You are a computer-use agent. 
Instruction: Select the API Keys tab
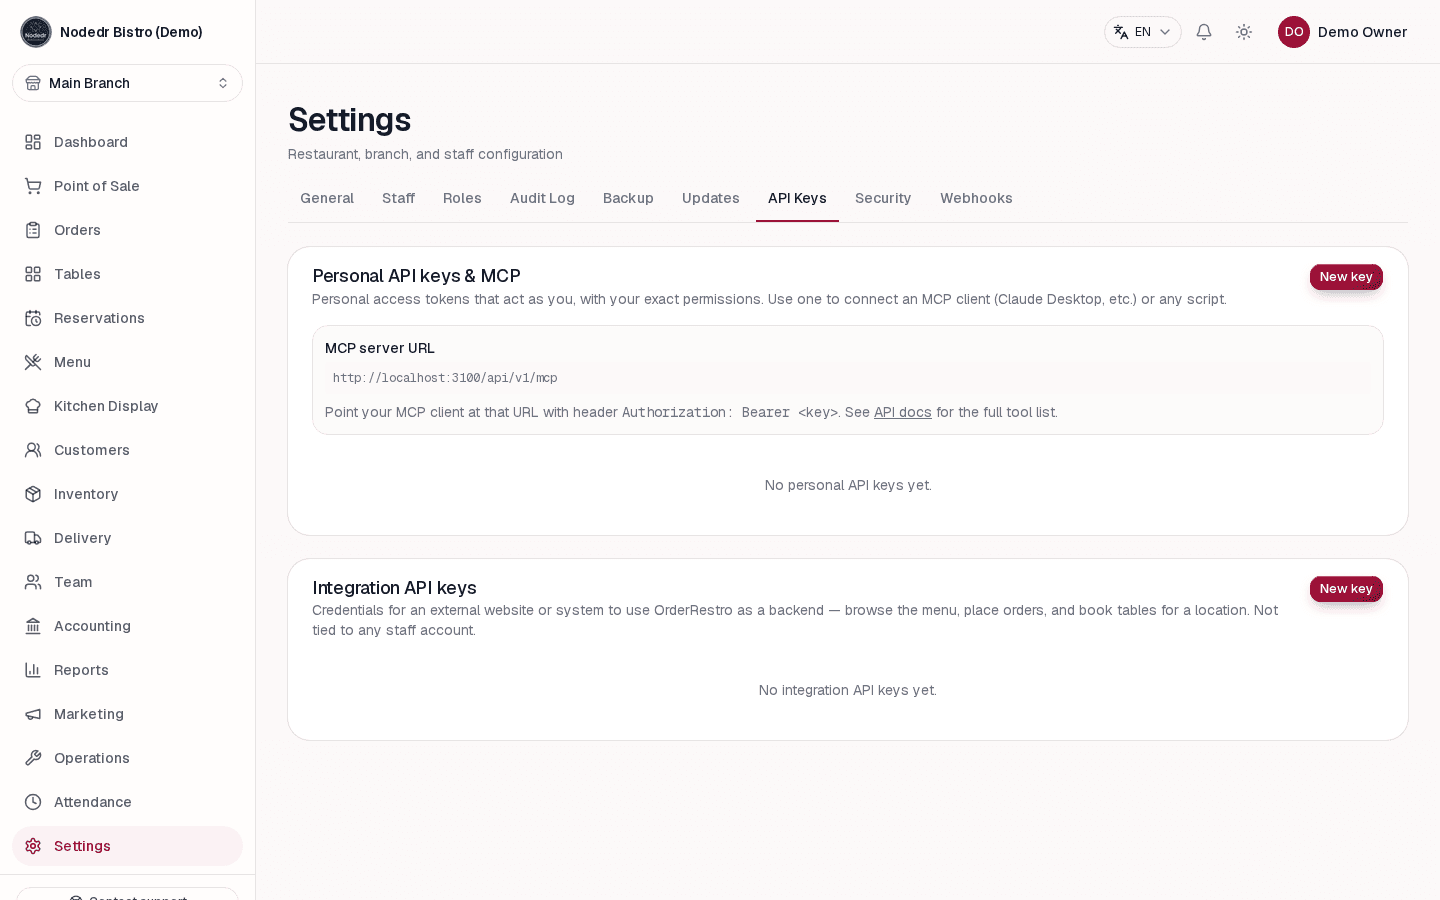(x=797, y=198)
